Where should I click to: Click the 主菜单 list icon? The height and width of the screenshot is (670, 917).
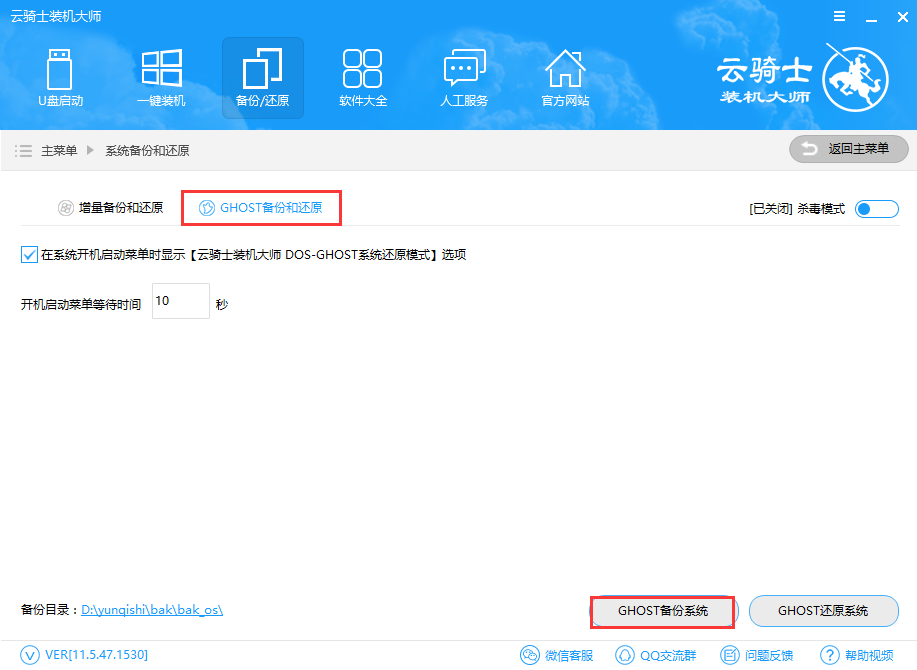pyautogui.click(x=23, y=151)
